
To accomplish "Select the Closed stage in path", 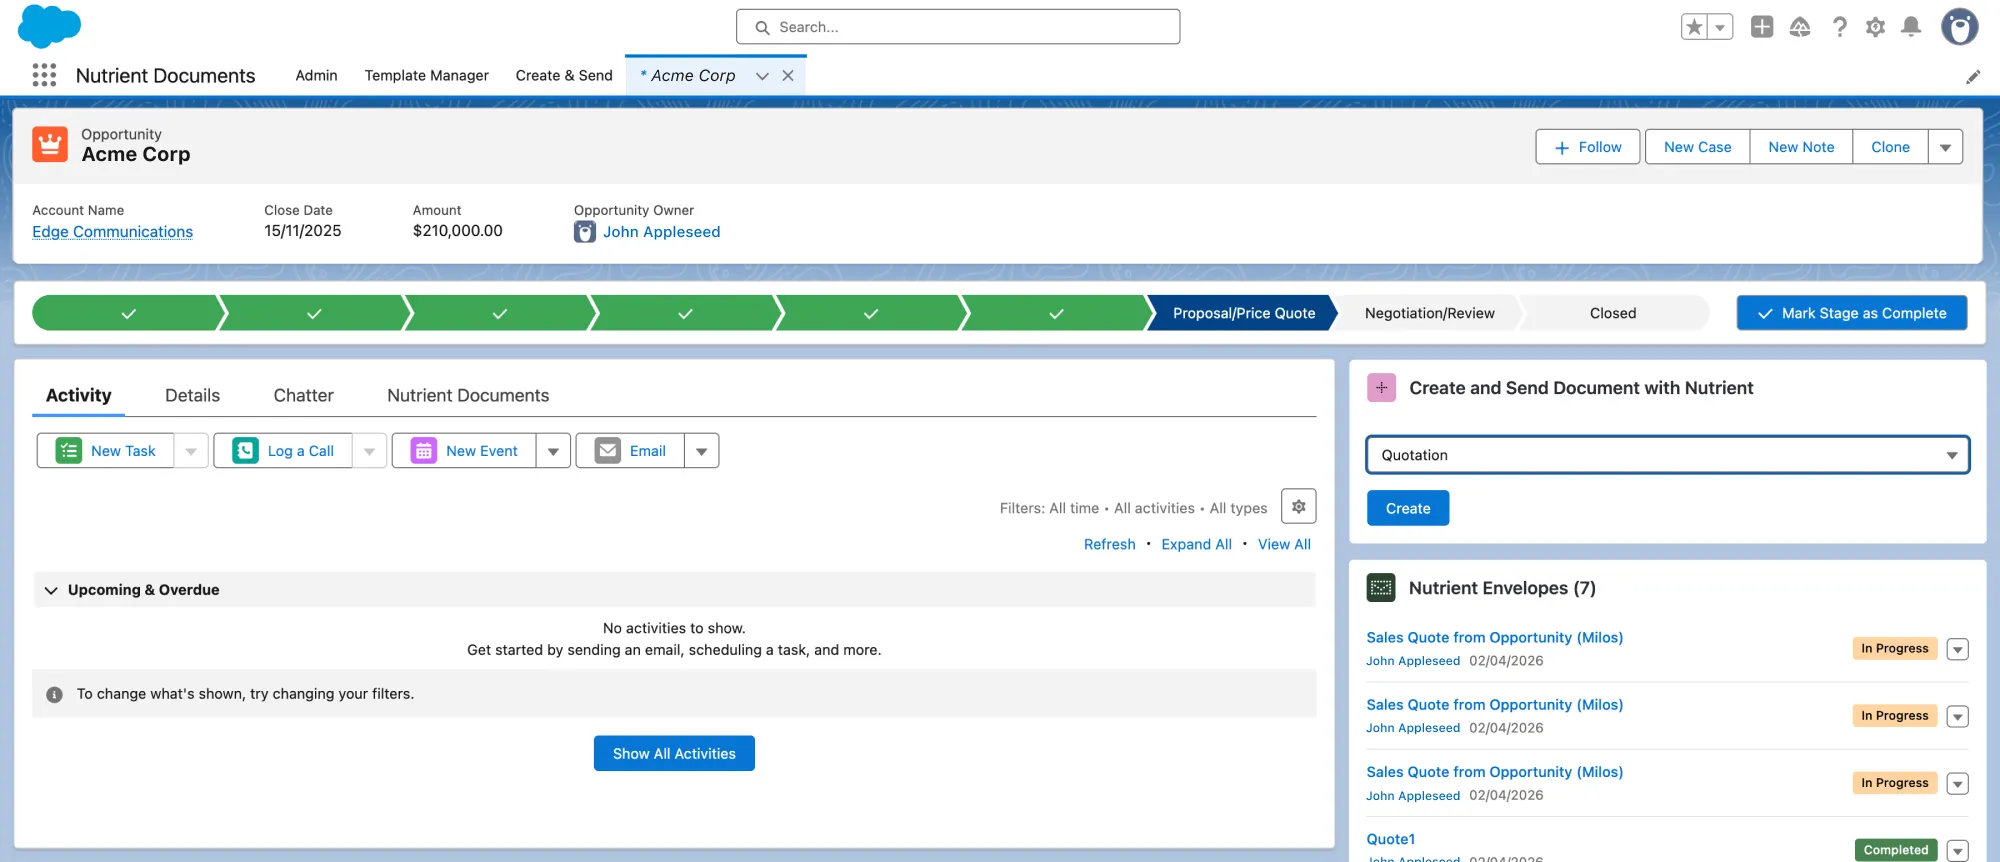I will (x=1613, y=313).
